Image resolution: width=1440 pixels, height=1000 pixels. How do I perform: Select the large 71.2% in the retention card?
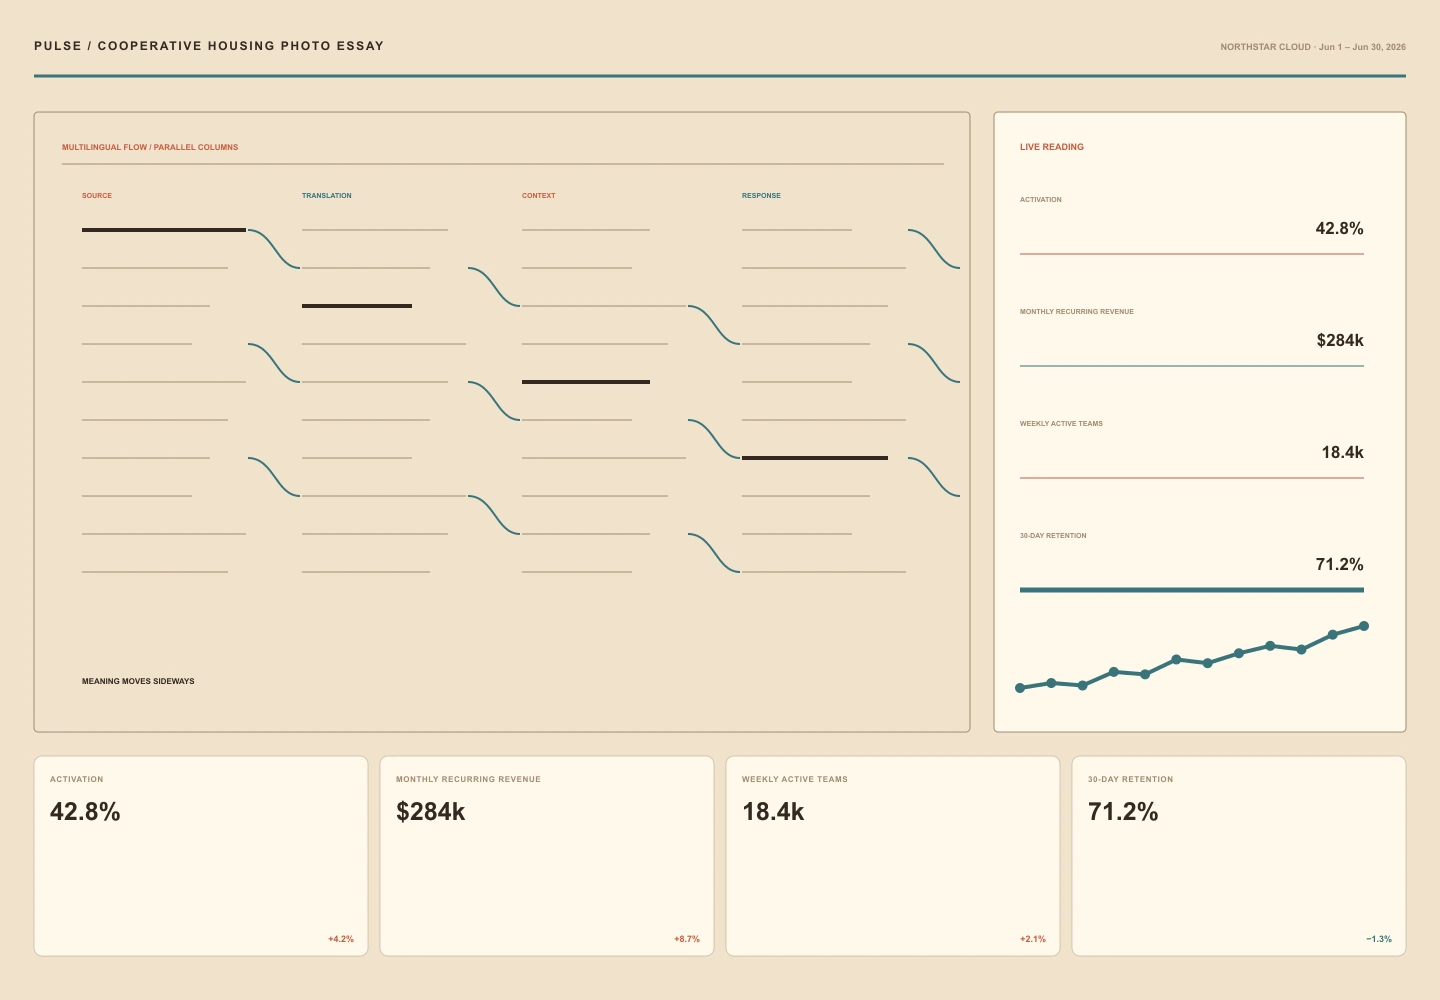tap(1123, 812)
